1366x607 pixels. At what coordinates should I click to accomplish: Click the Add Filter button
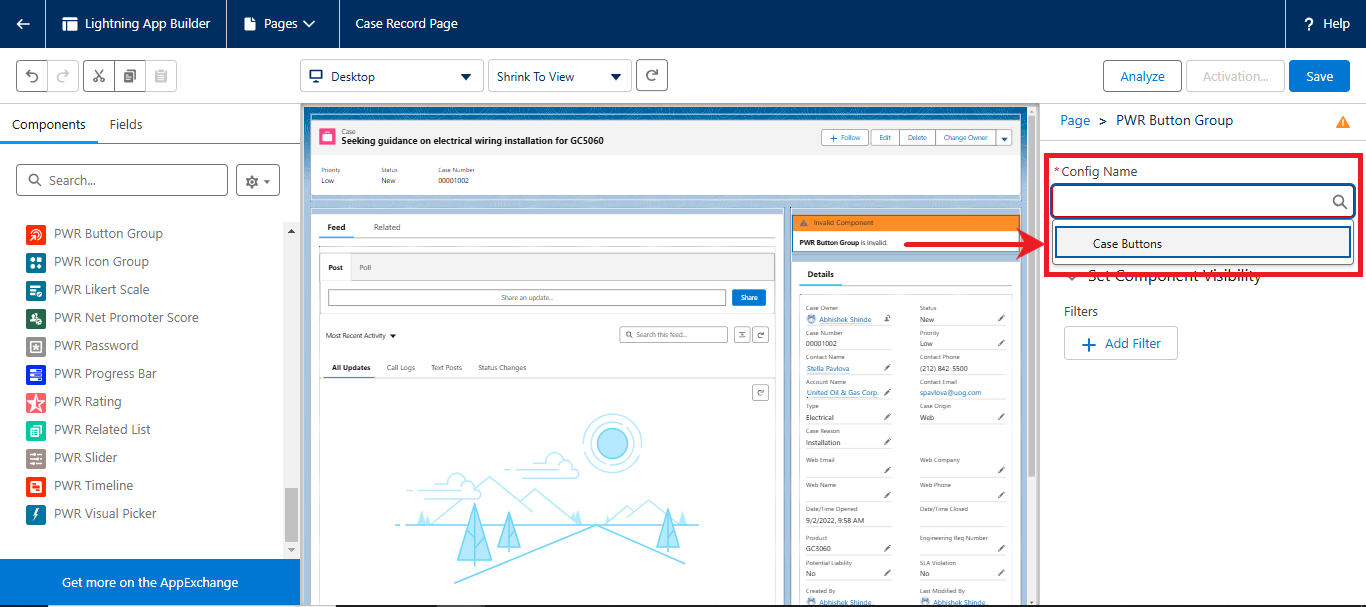pos(1121,343)
